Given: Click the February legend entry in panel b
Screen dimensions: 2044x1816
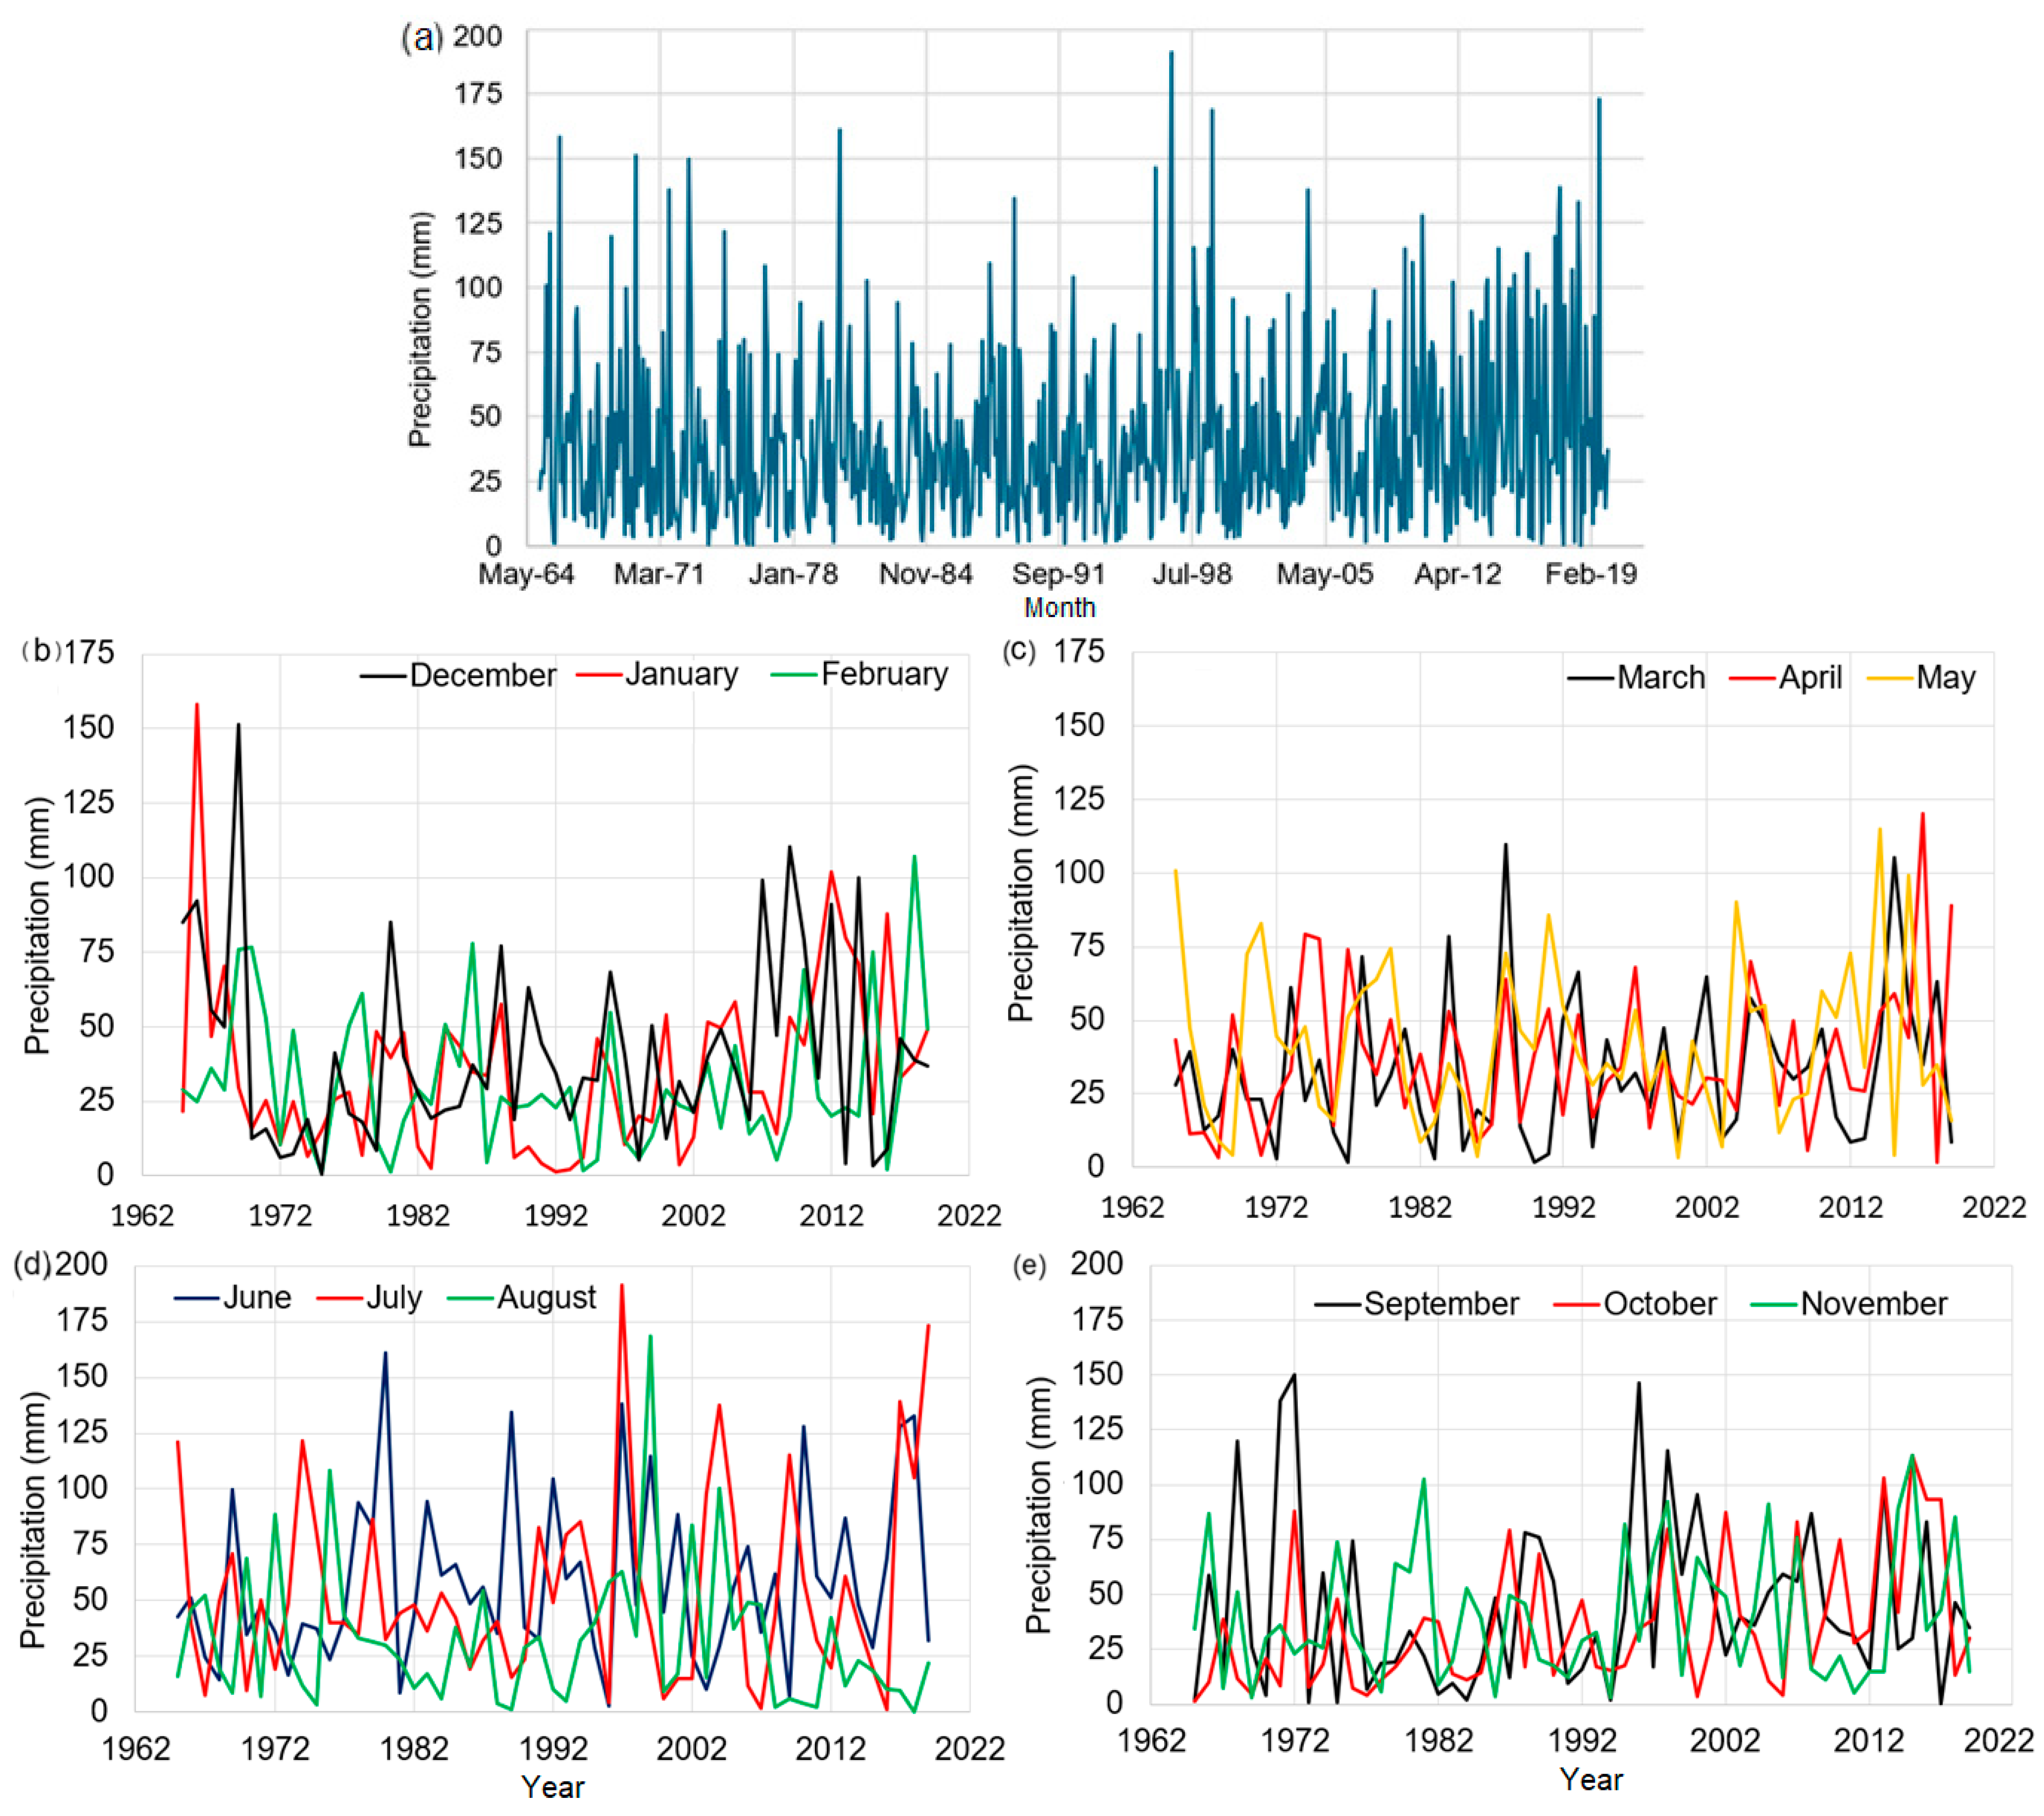Looking at the screenshot, I should coord(860,674).
